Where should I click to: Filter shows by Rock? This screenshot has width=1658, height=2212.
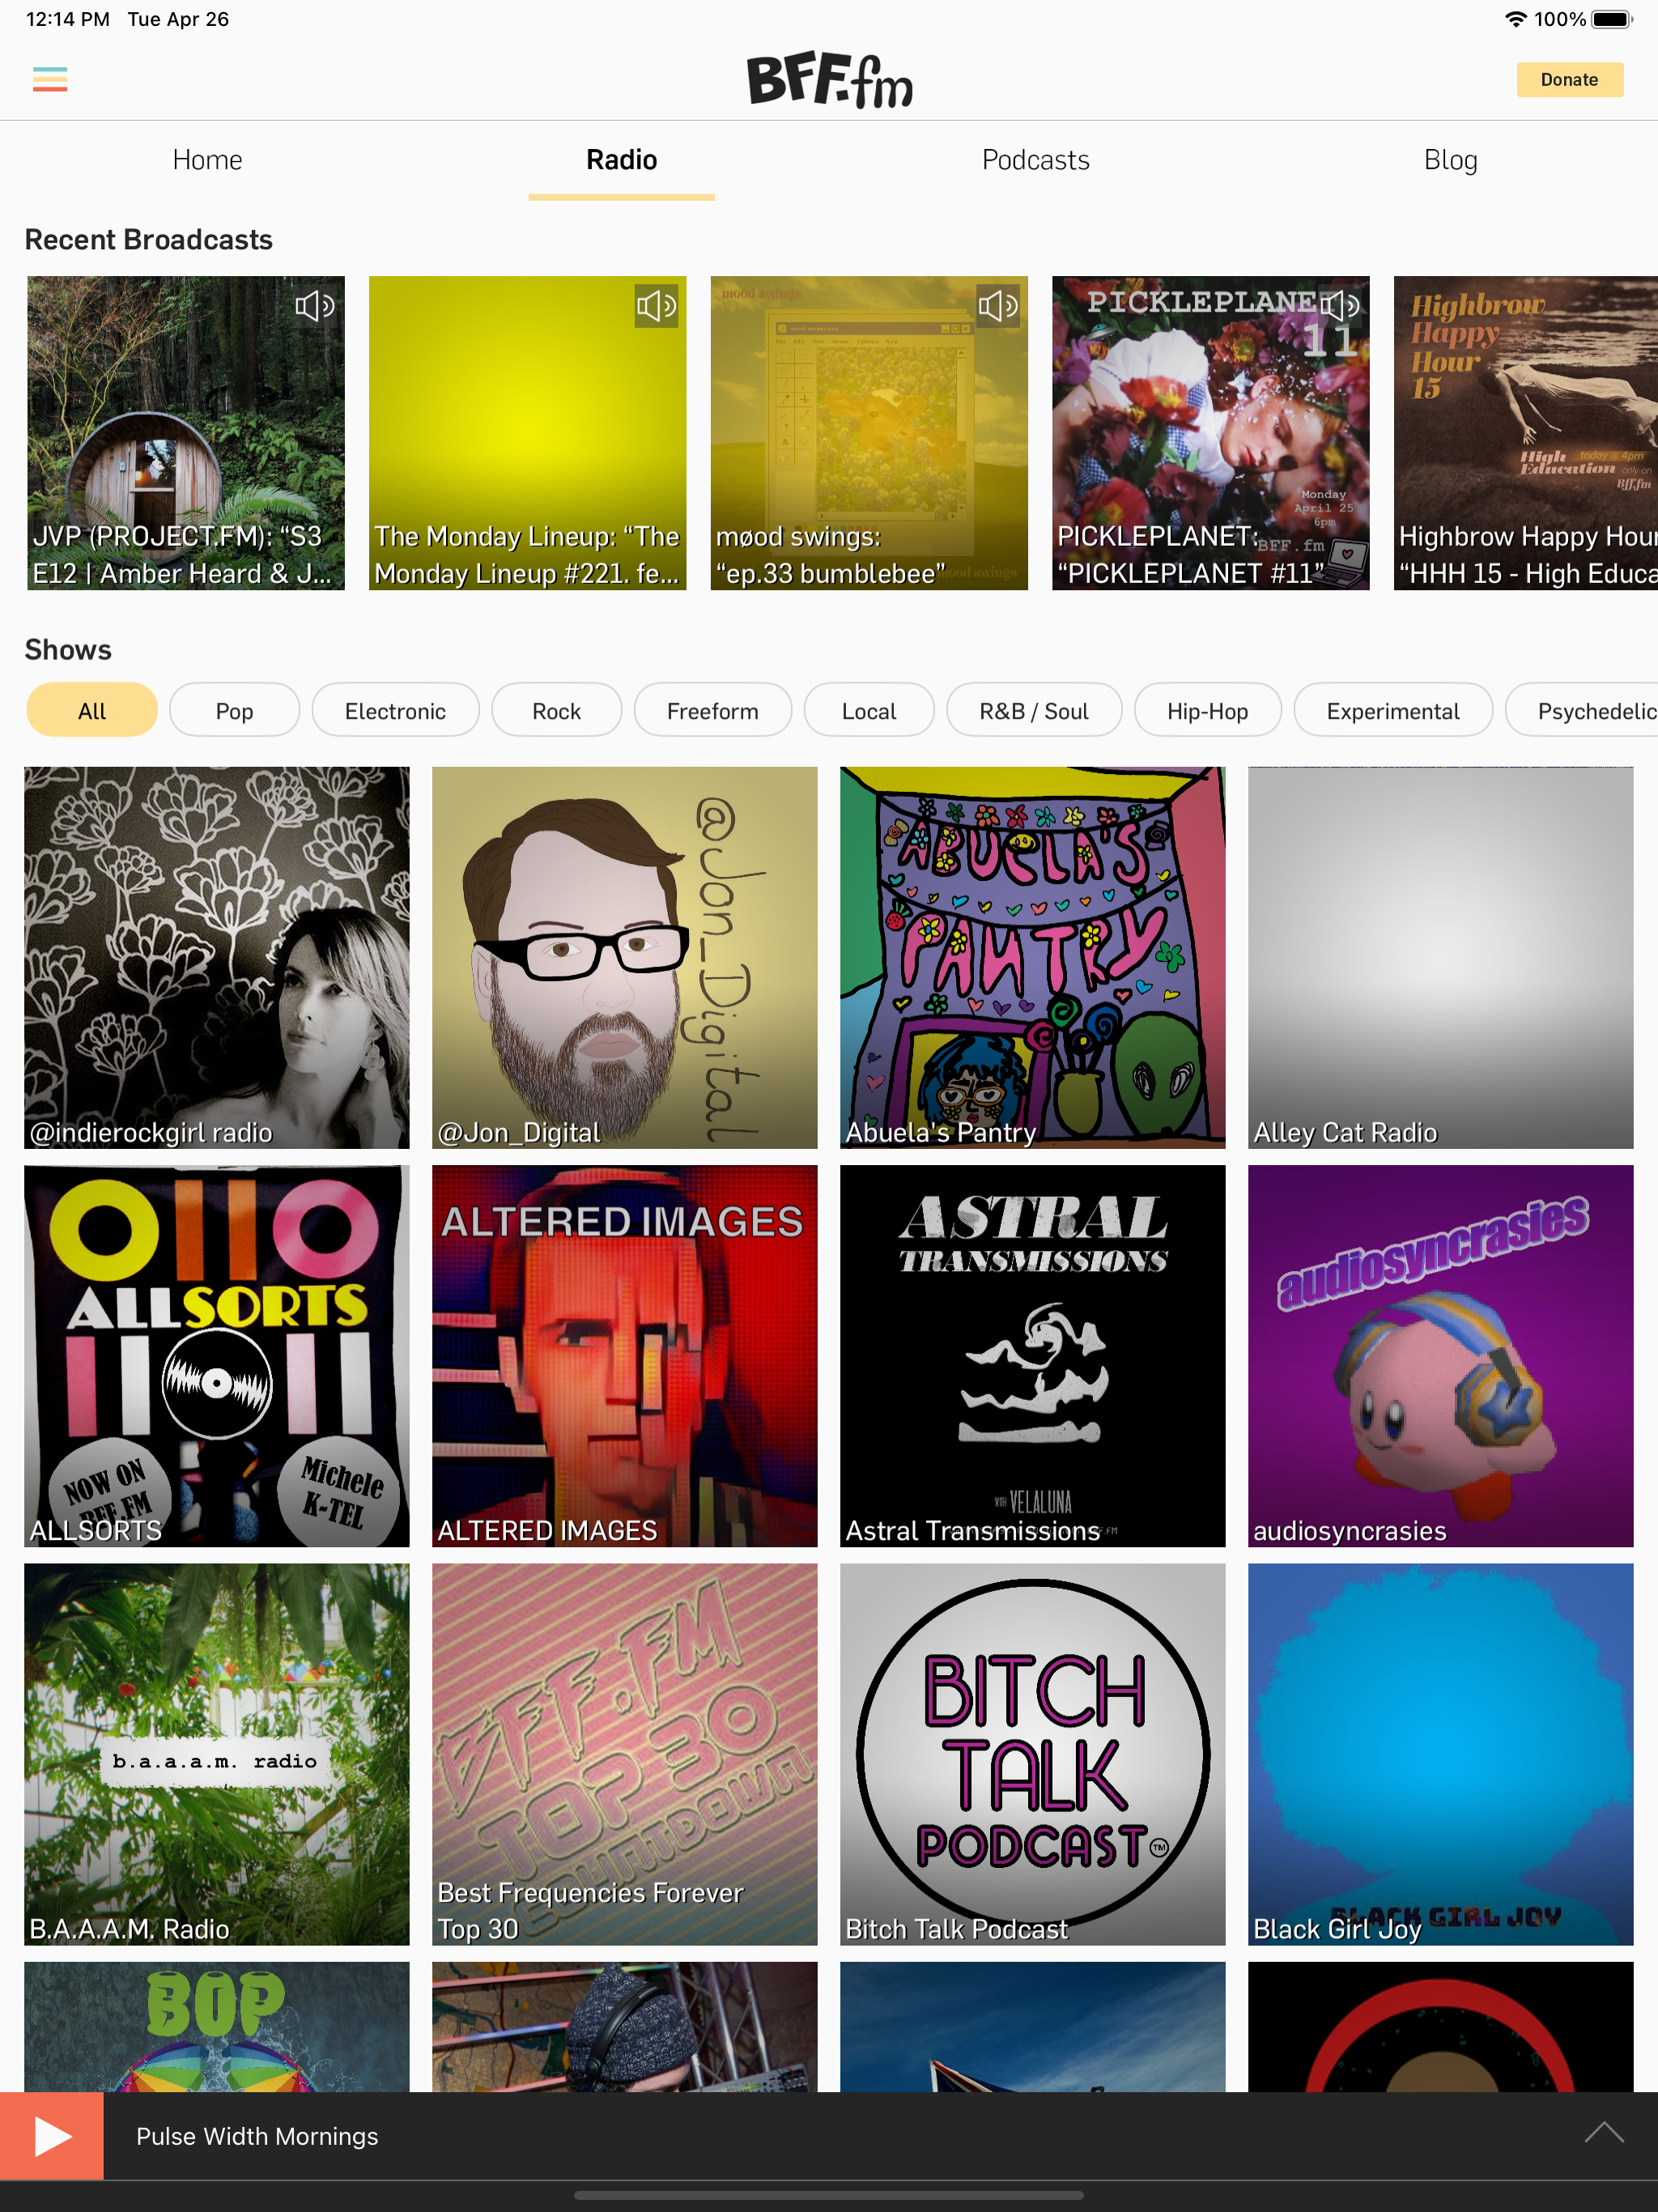556,711
